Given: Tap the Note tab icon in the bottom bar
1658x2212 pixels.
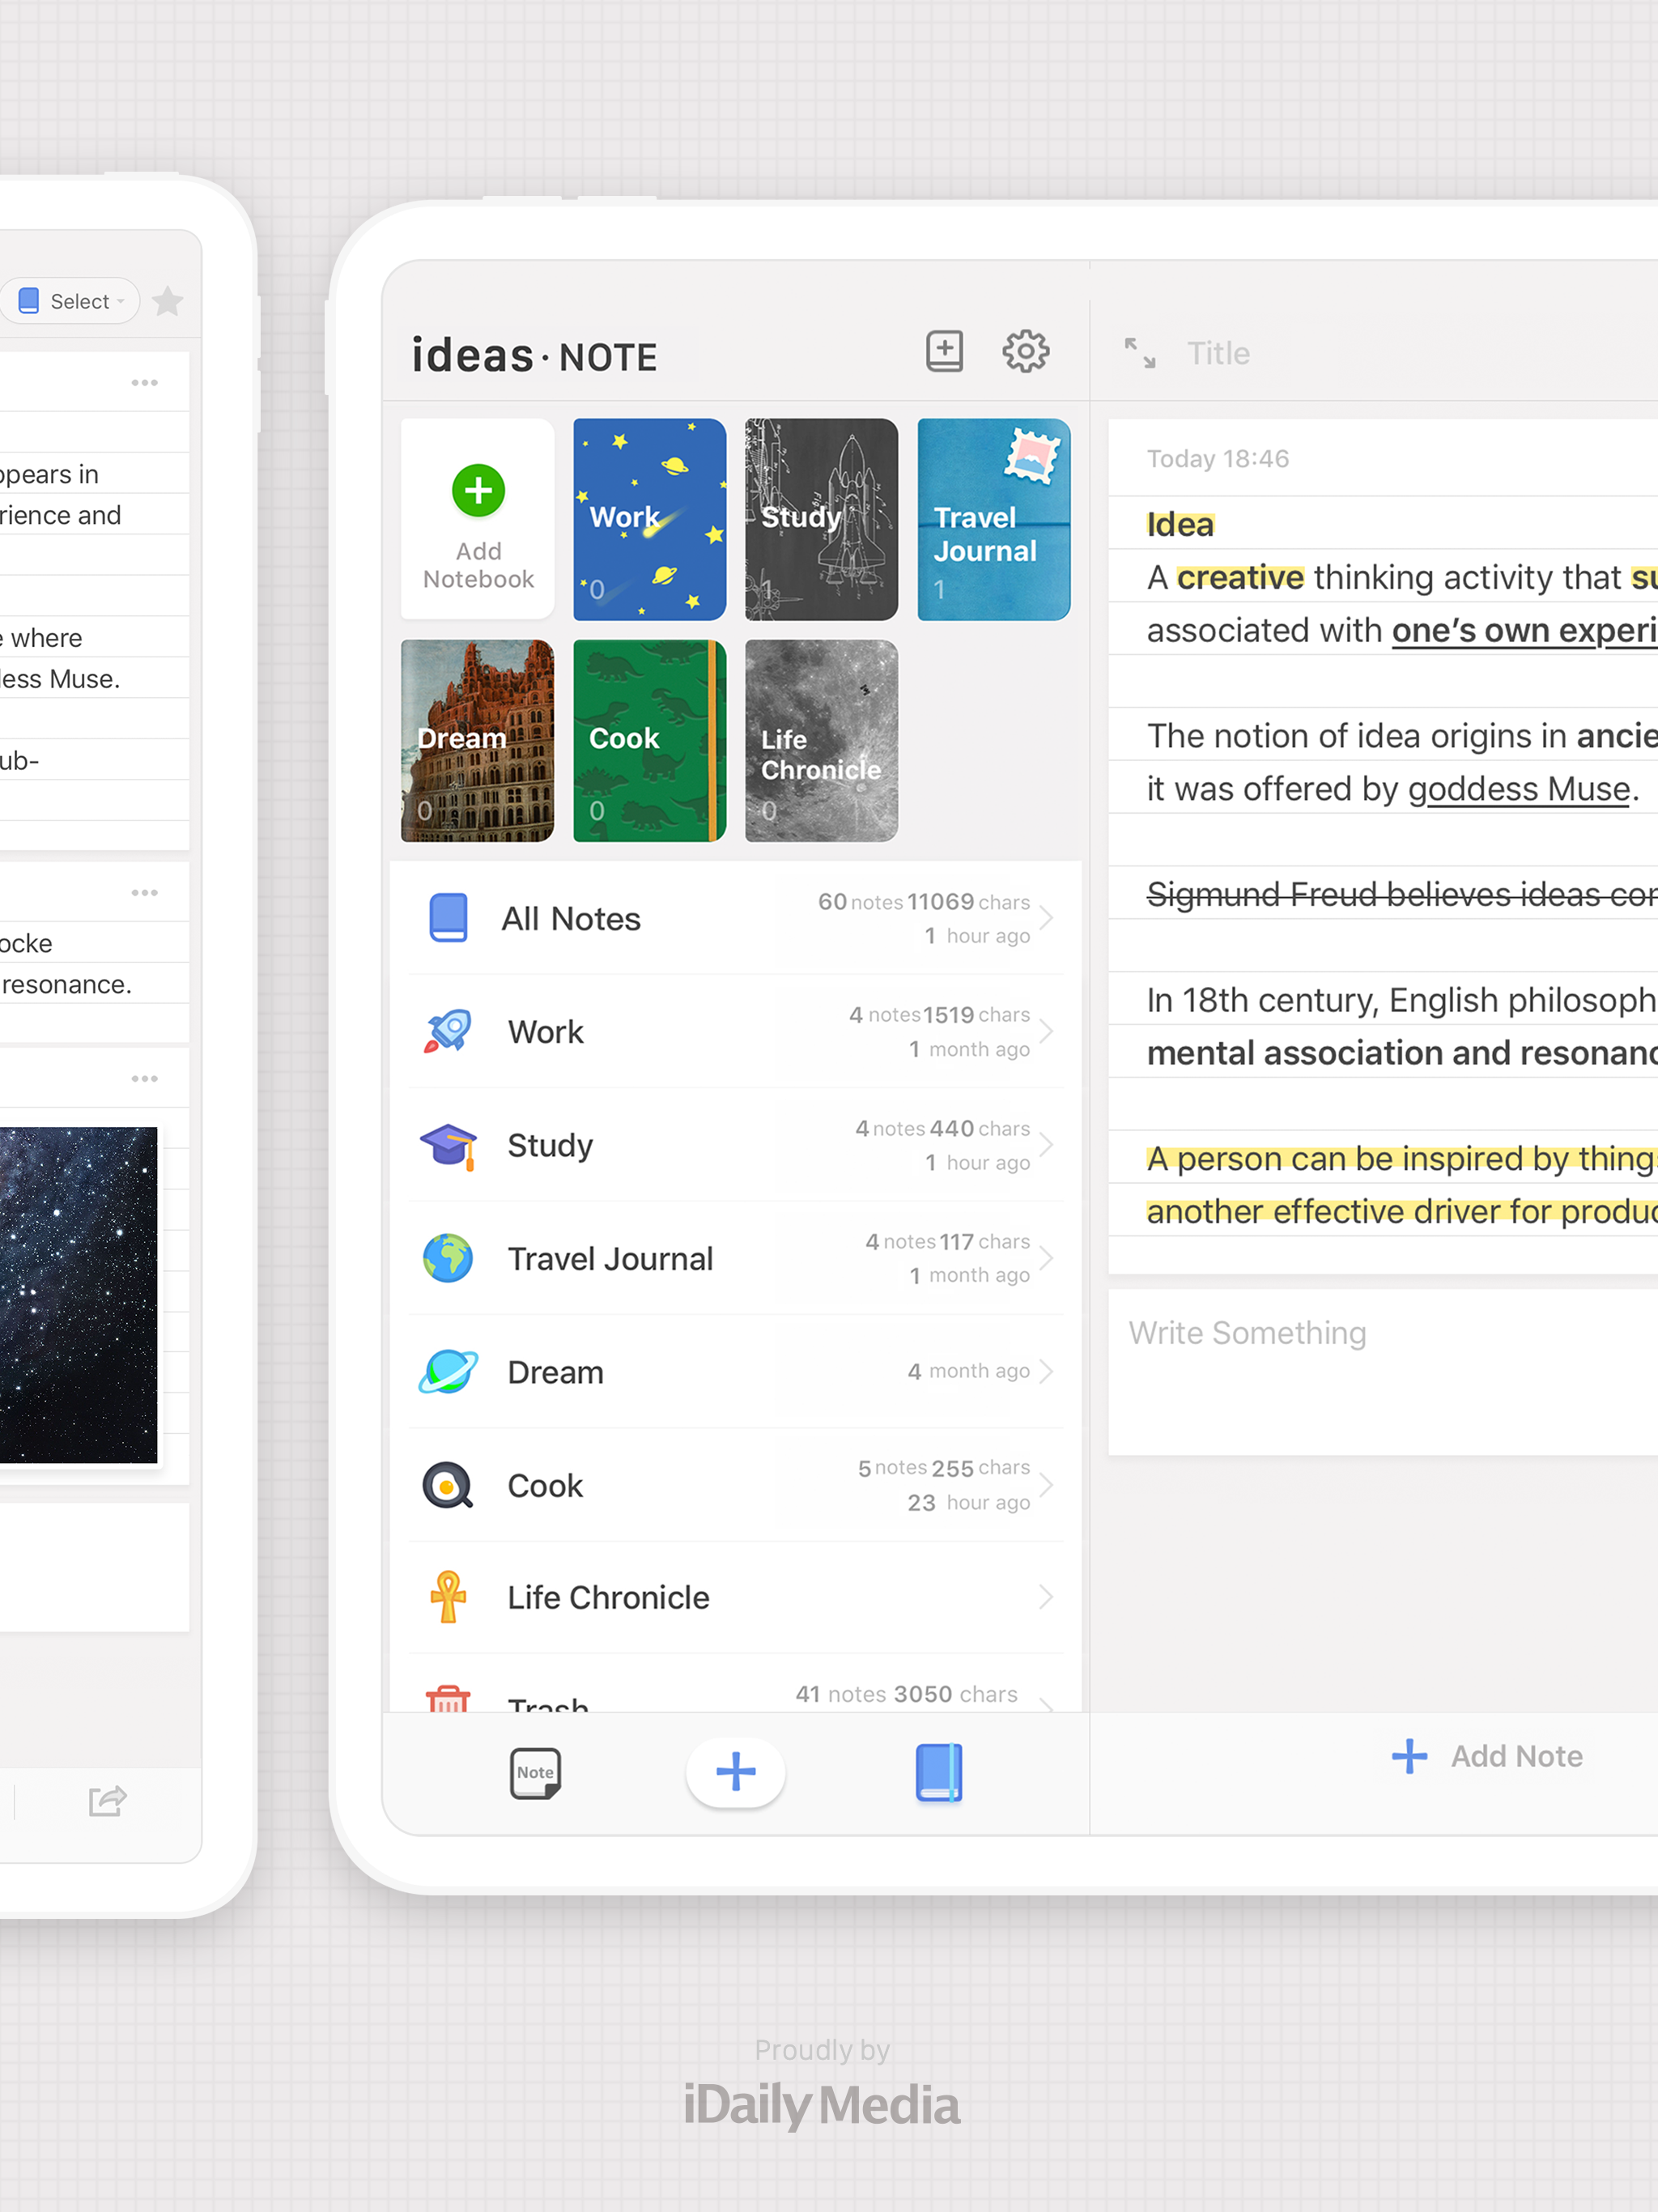Looking at the screenshot, I should 535,1772.
